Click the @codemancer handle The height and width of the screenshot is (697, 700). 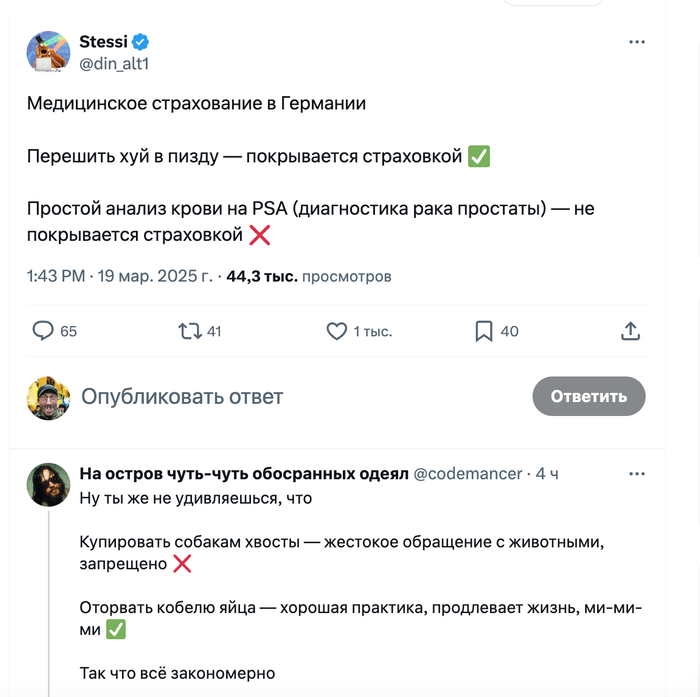click(467, 473)
